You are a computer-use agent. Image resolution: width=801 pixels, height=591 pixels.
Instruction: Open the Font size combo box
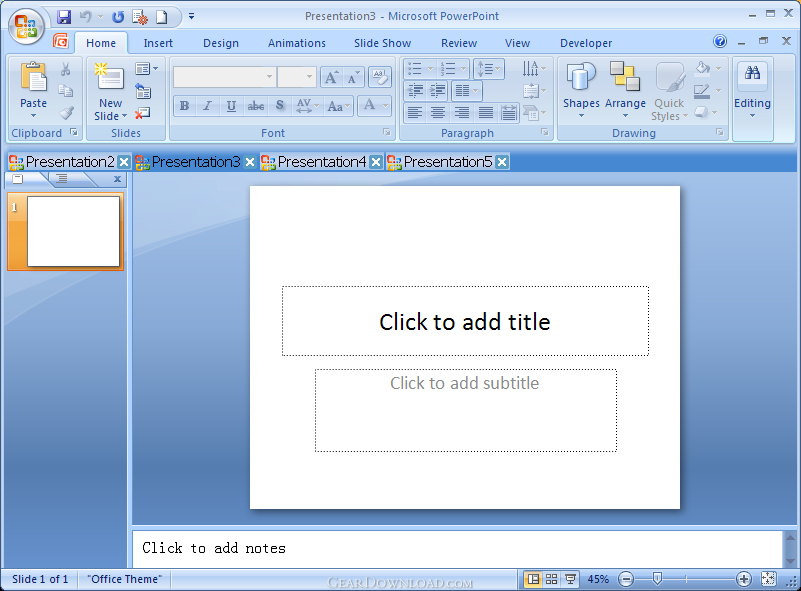point(296,77)
